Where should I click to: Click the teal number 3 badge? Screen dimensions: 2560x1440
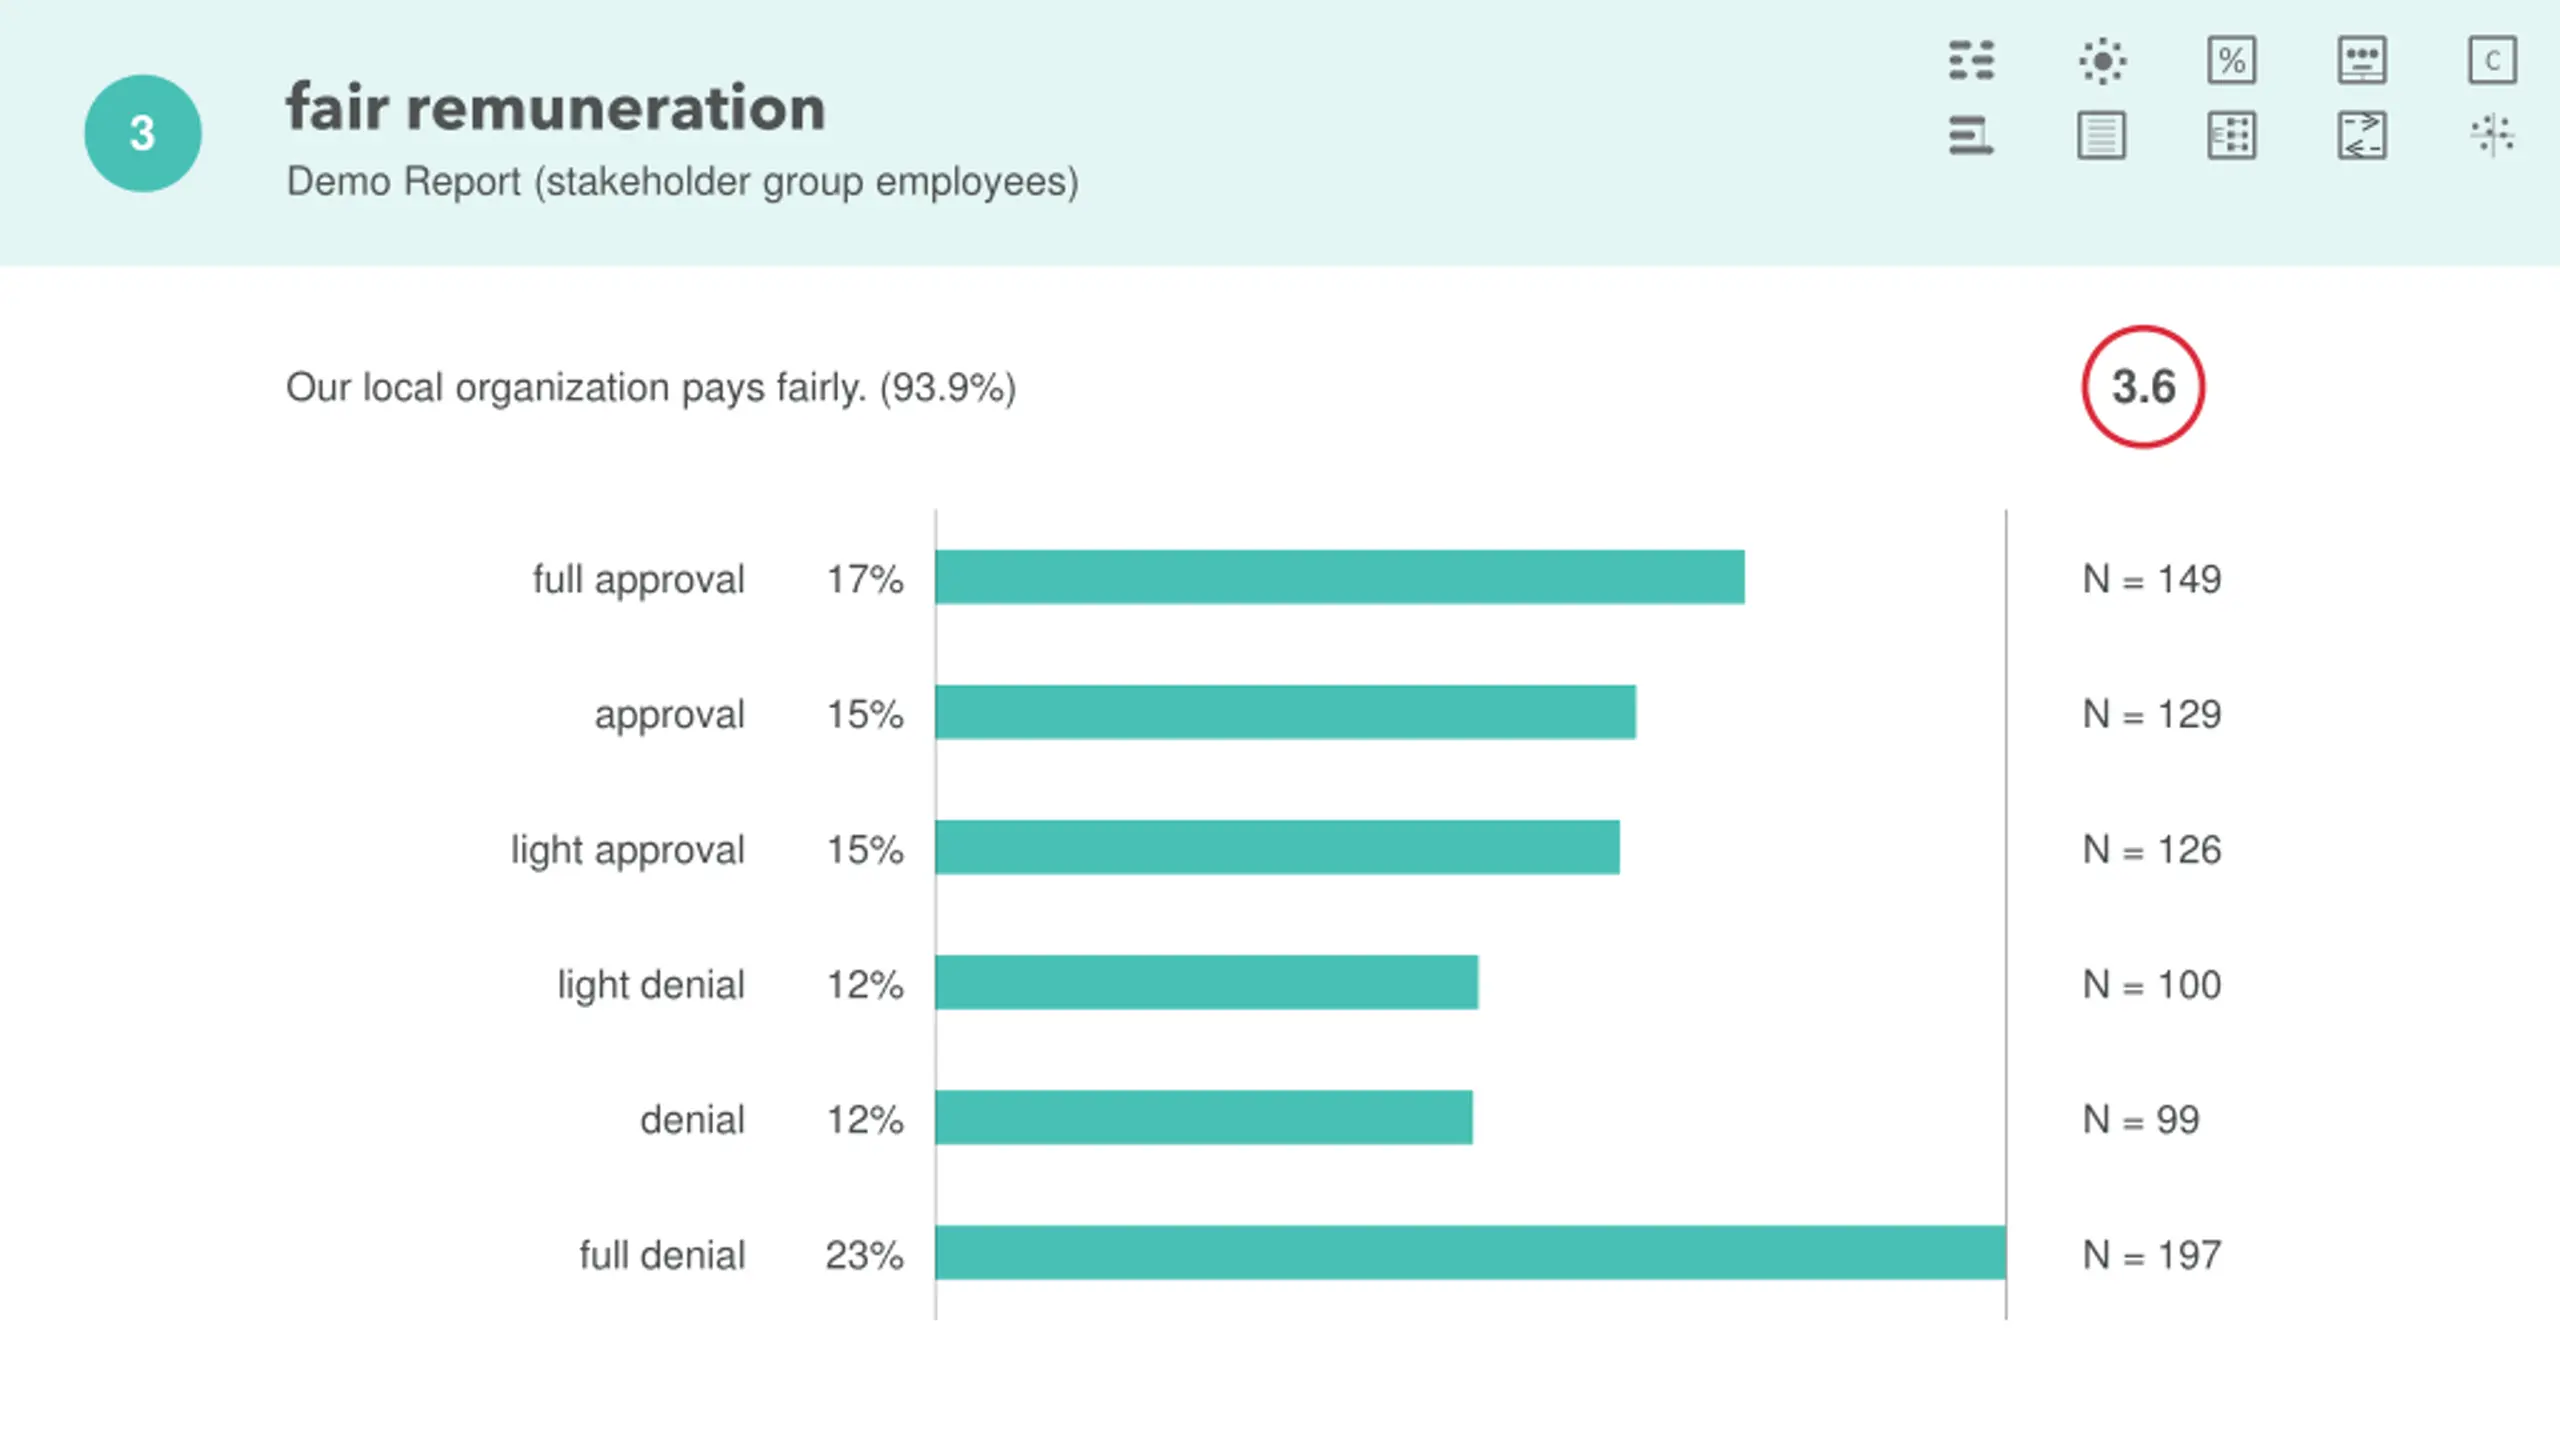click(143, 133)
